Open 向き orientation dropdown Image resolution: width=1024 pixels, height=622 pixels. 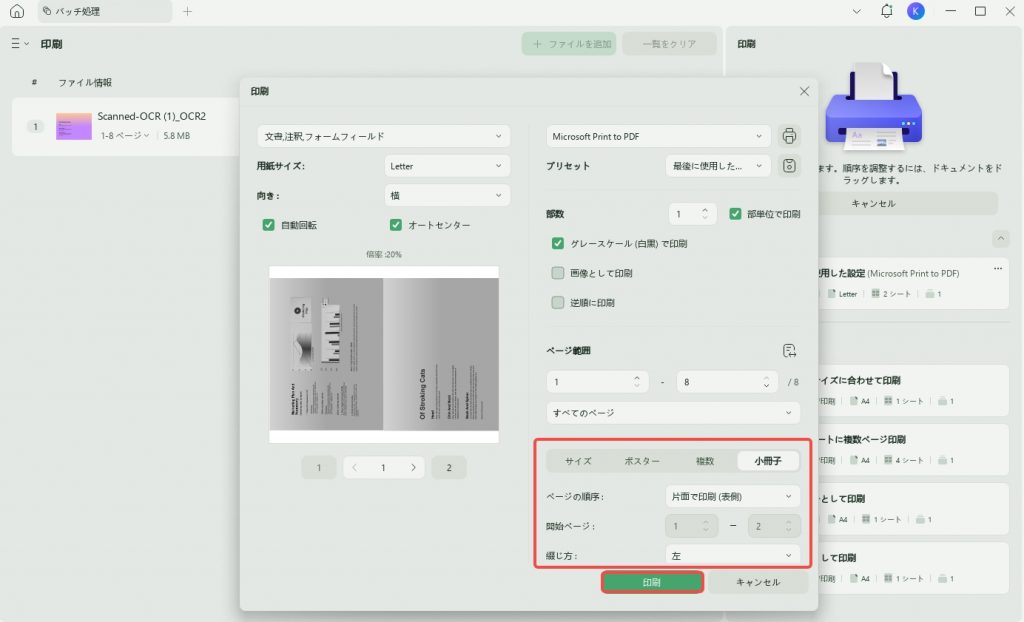447,195
